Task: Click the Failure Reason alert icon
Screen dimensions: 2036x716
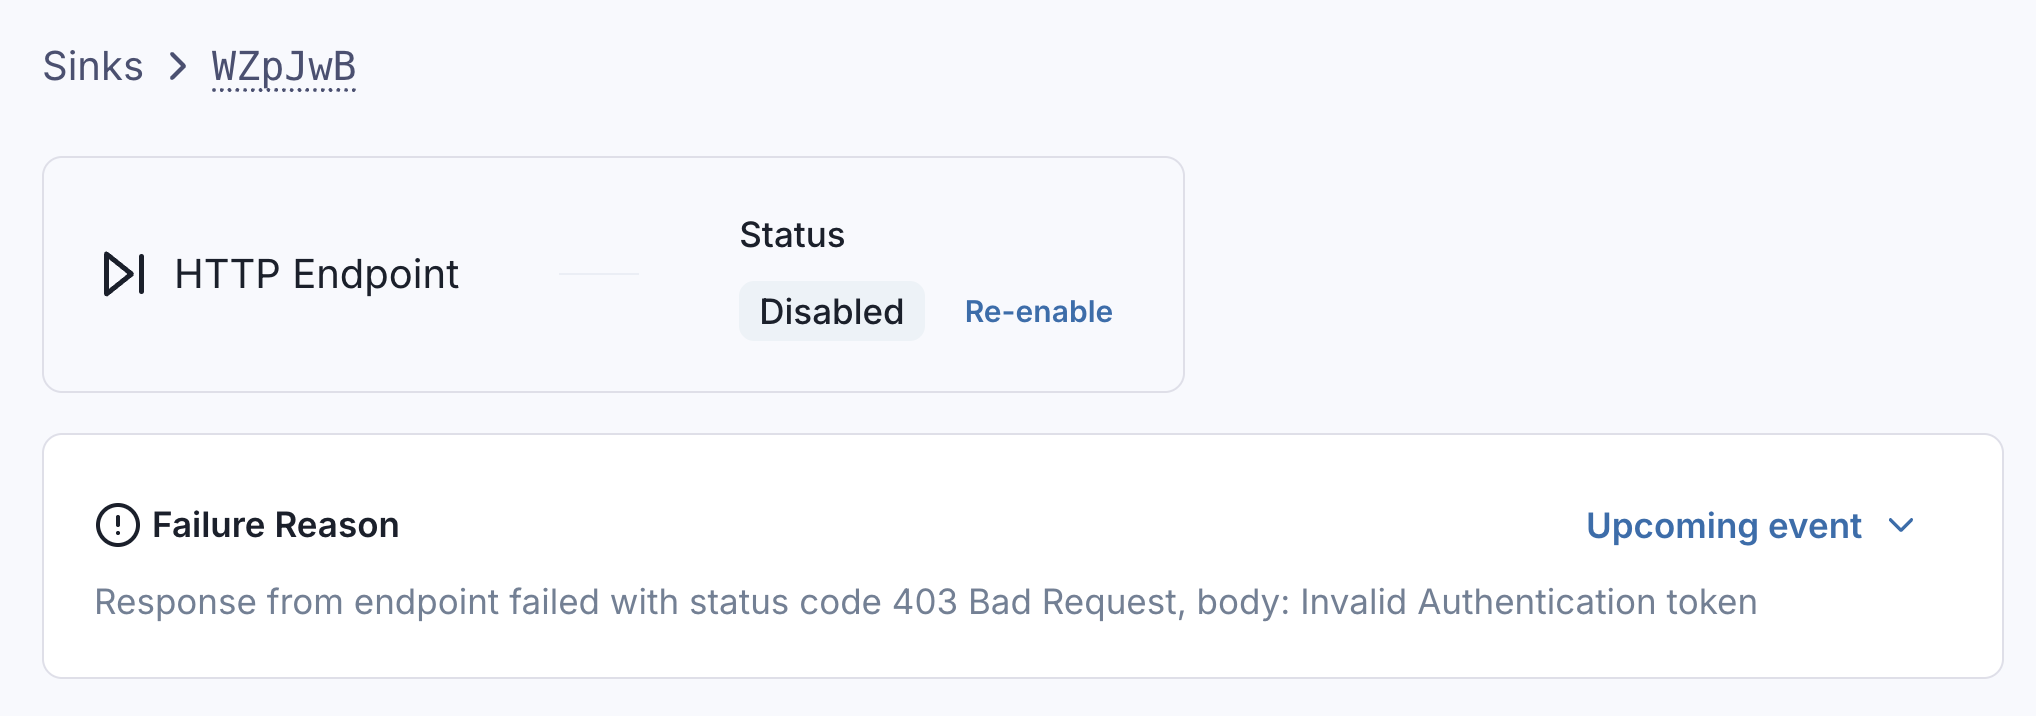Action: coord(118,525)
